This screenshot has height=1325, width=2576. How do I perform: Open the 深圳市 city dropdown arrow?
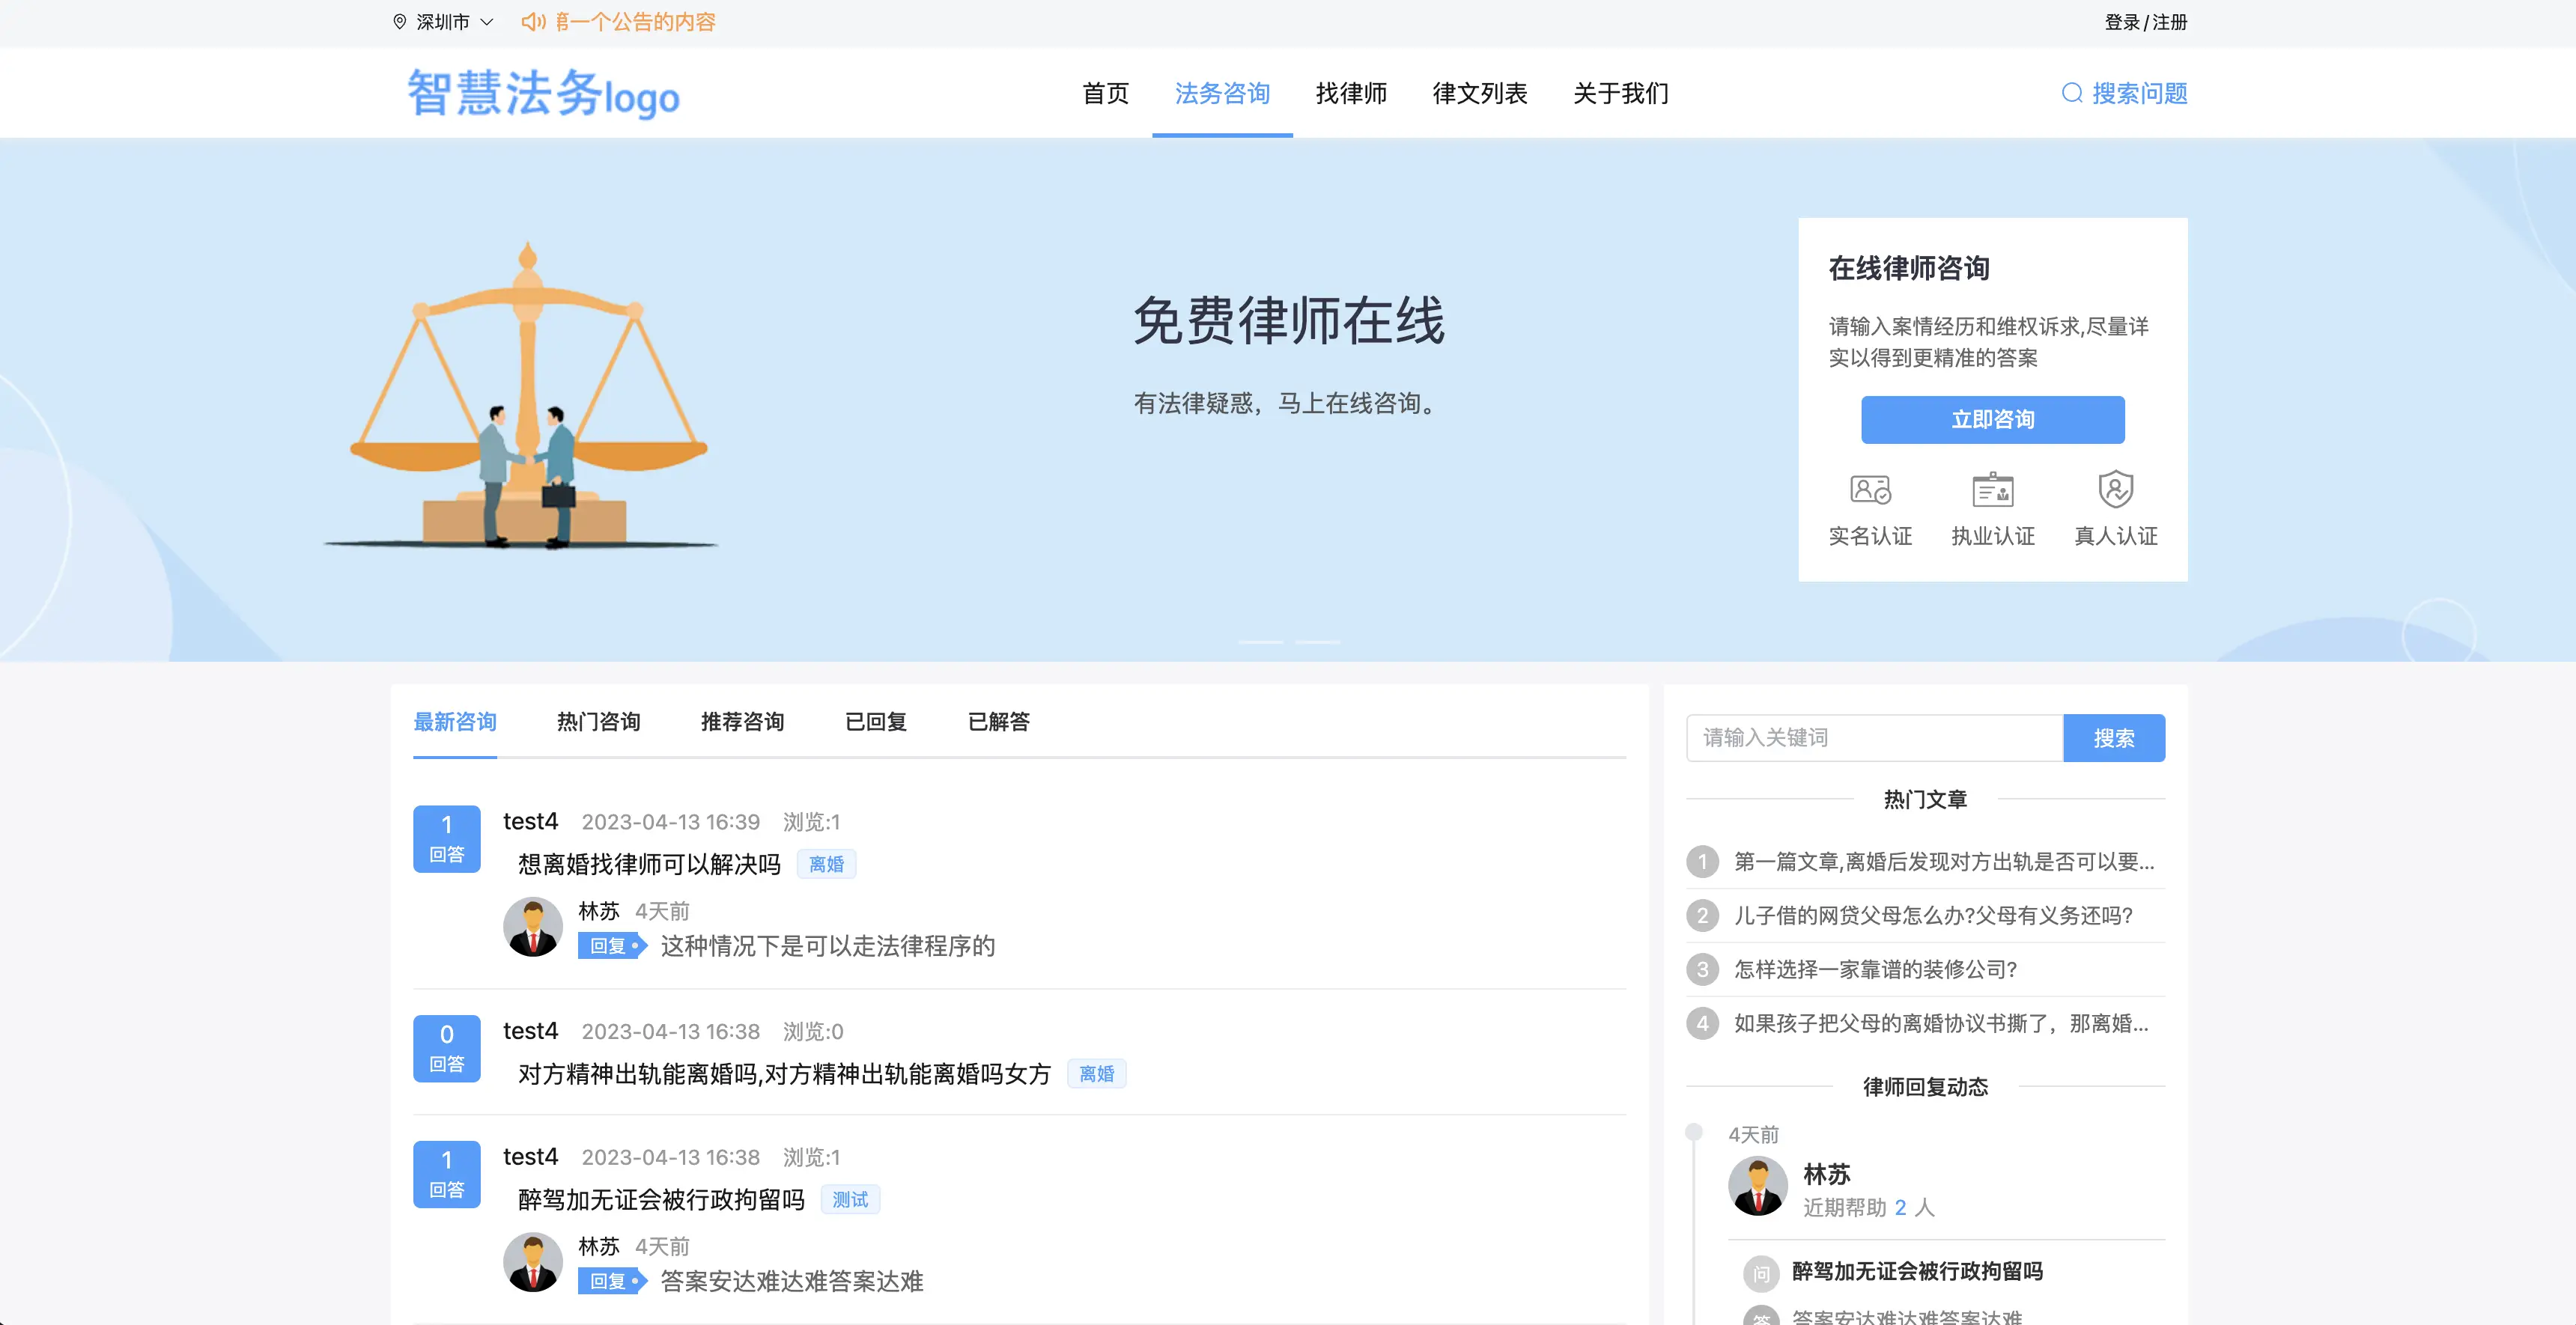pyautogui.click(x=487, y=22)
